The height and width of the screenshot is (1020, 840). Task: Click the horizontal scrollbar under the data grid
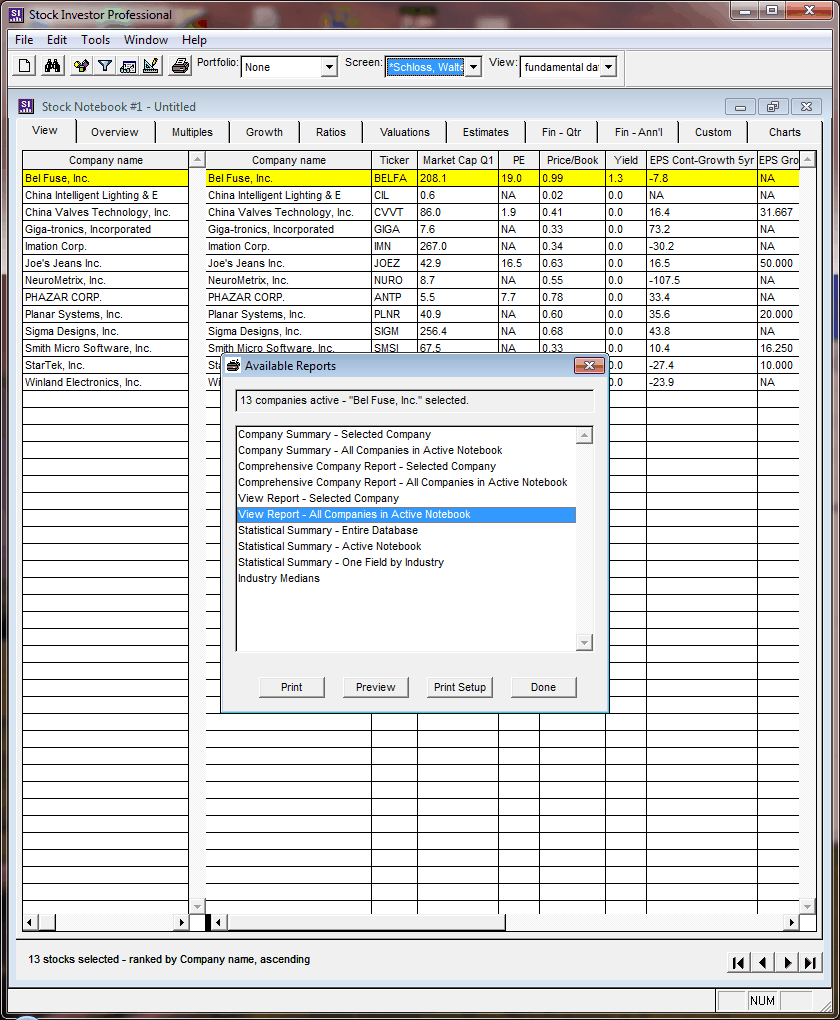(x=500, y=922)
